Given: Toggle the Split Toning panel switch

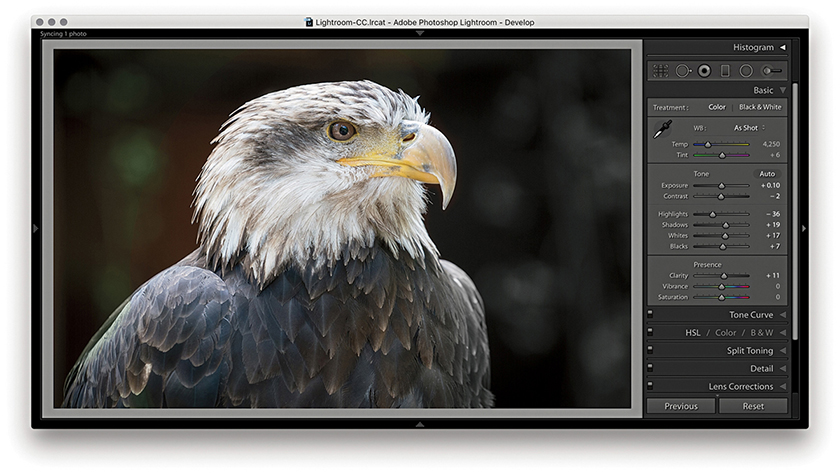Looking at the screenshot, I should coord(650,350).
